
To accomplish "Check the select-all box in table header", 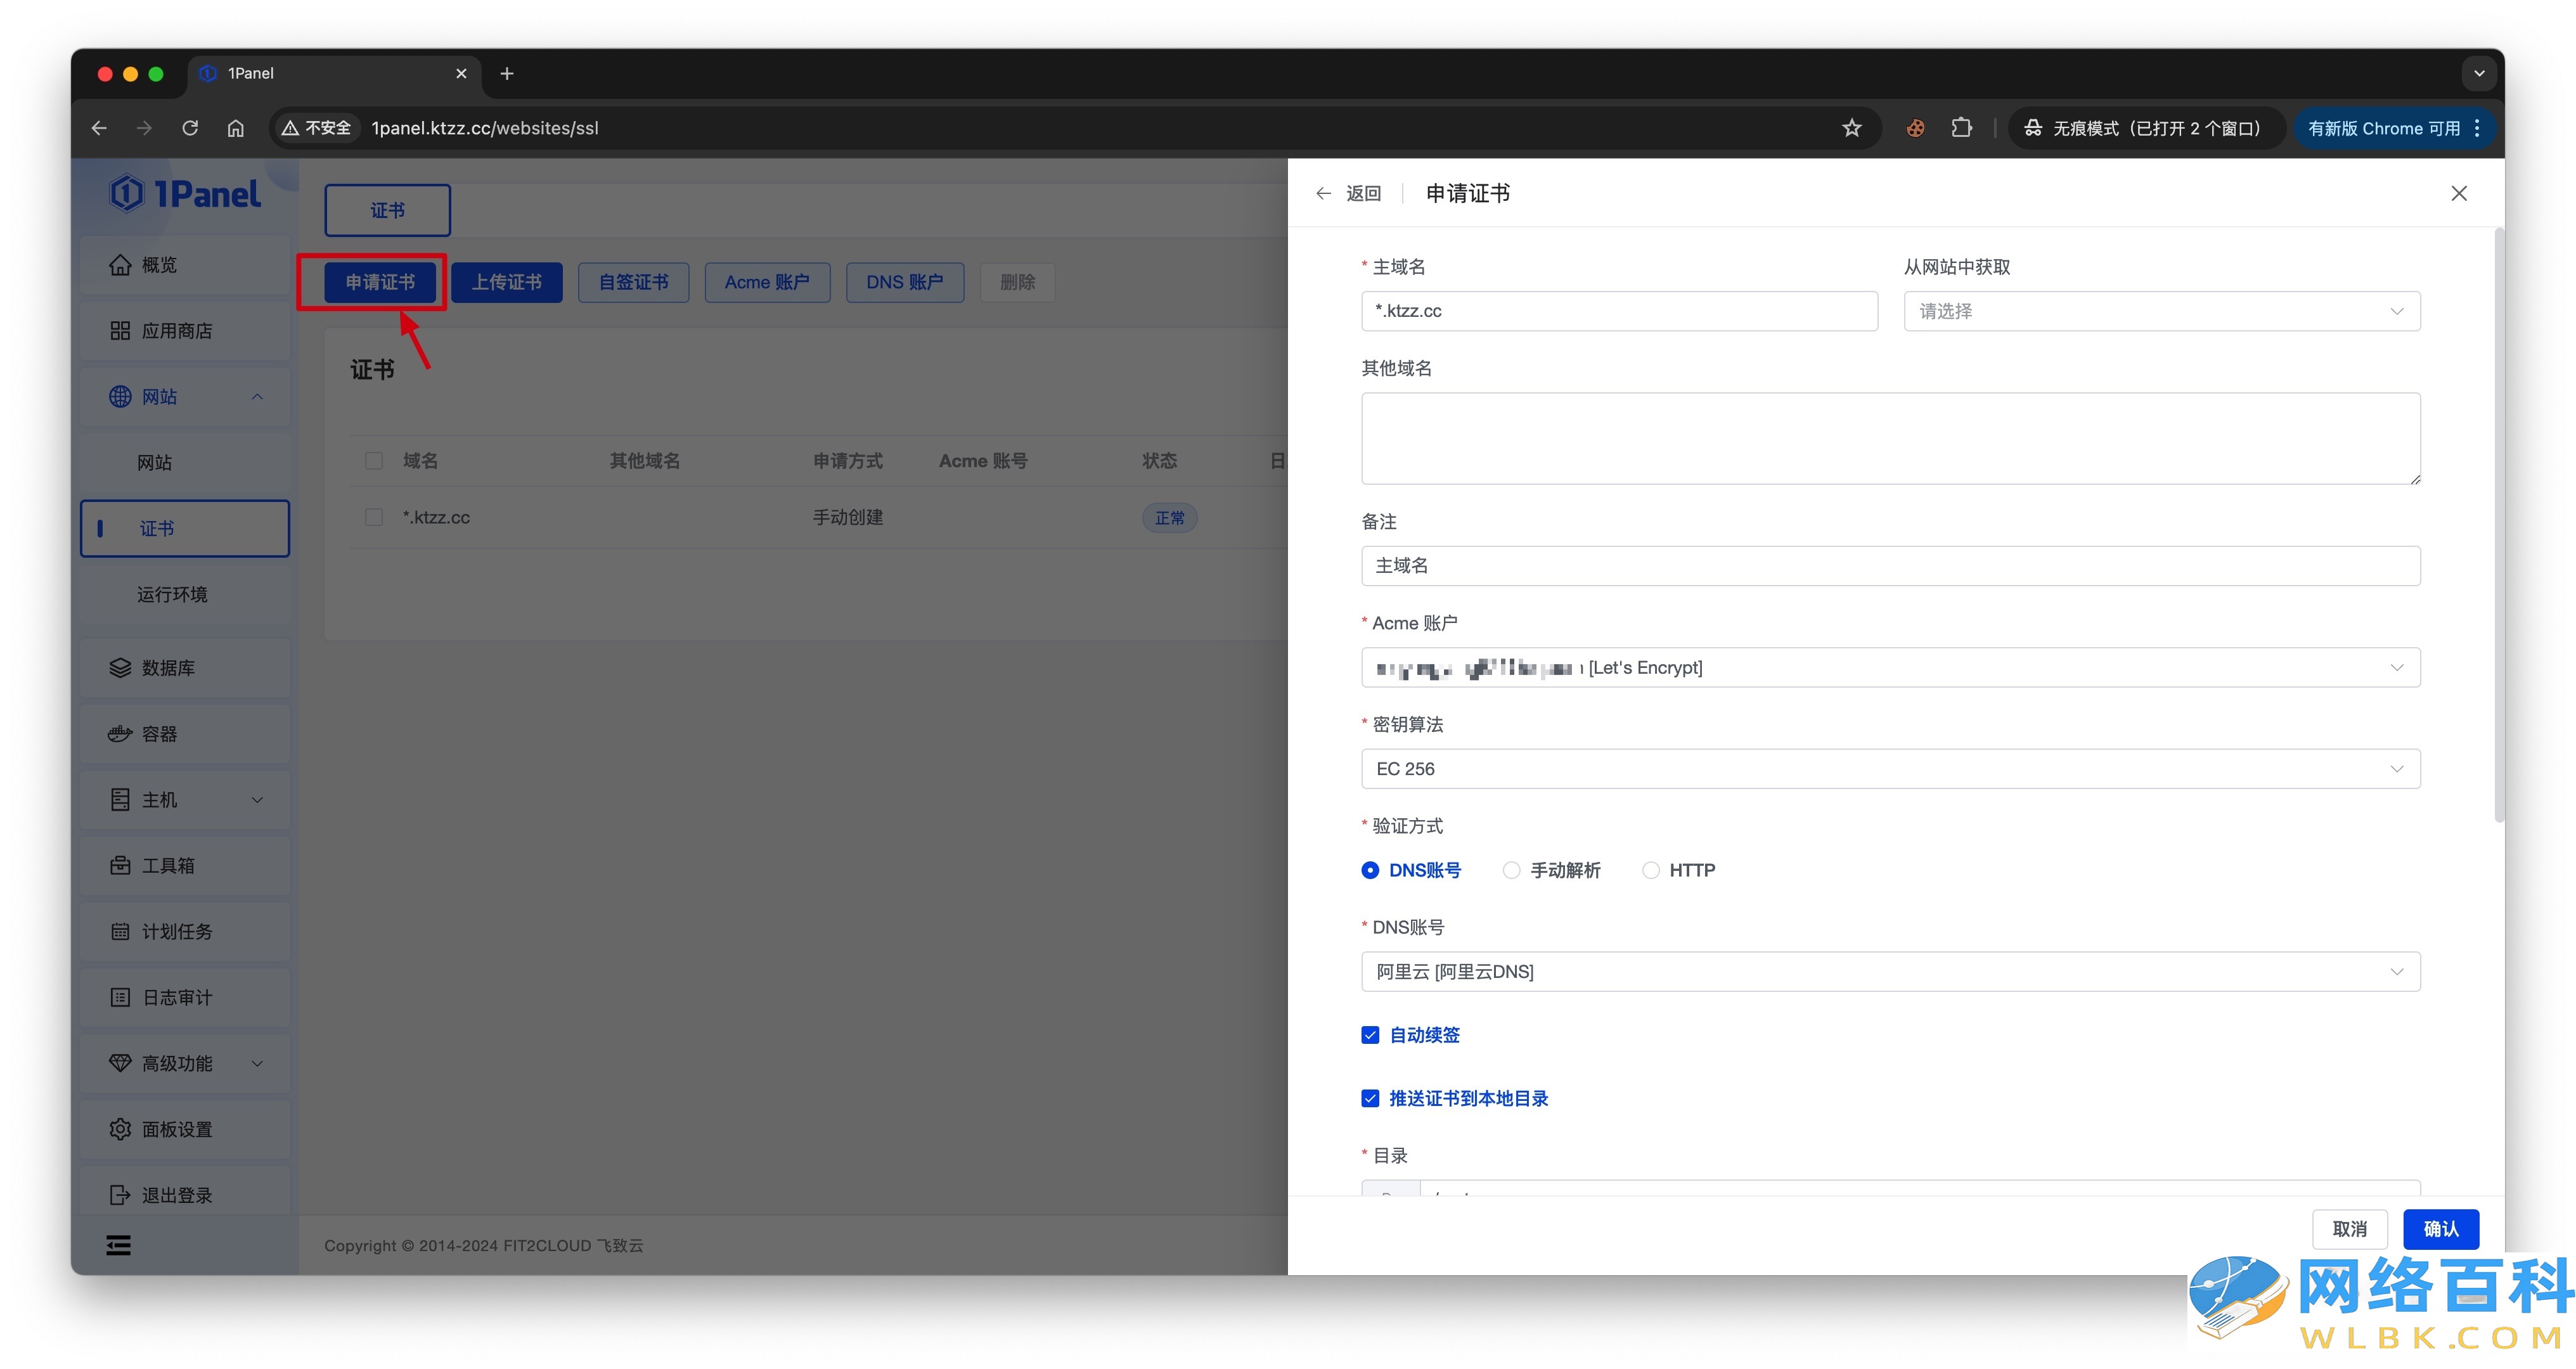I will pos(374,461).
